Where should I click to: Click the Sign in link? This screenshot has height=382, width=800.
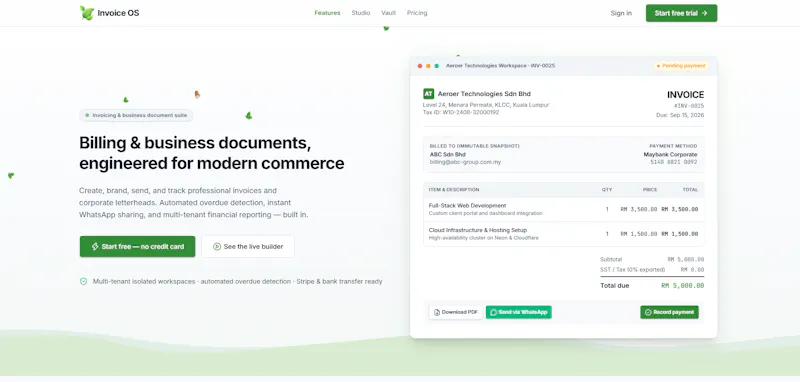coord(621,13)
